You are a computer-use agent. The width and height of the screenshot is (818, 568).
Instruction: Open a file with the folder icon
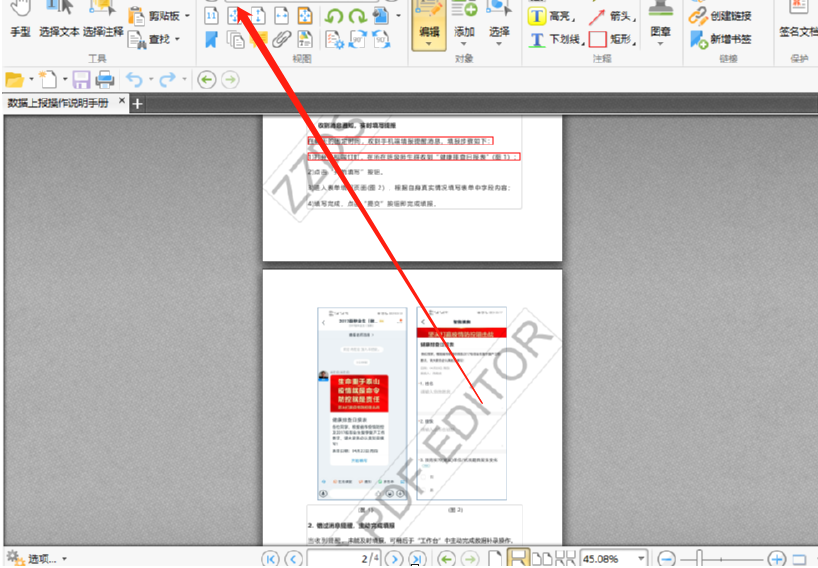click(15, 80)
